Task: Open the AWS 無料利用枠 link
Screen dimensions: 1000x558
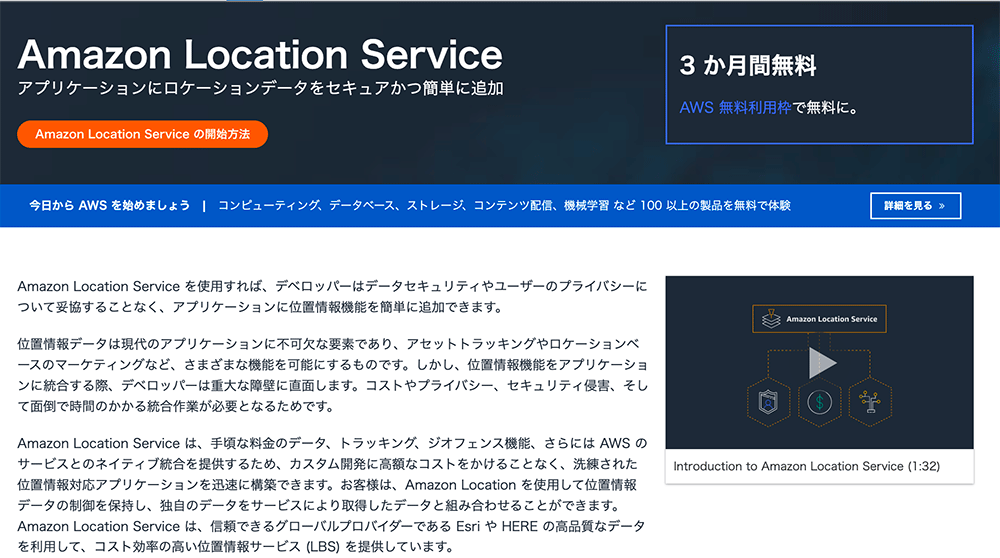Action: click(x=735, y=107)
